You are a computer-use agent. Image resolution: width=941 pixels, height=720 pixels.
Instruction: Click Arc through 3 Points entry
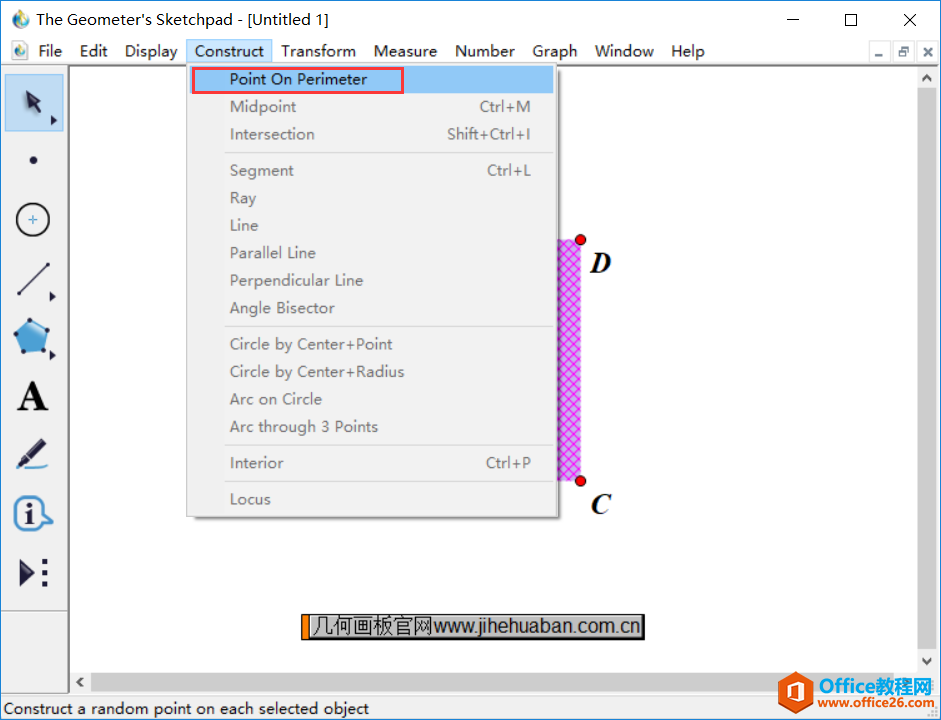click(372, 427)
